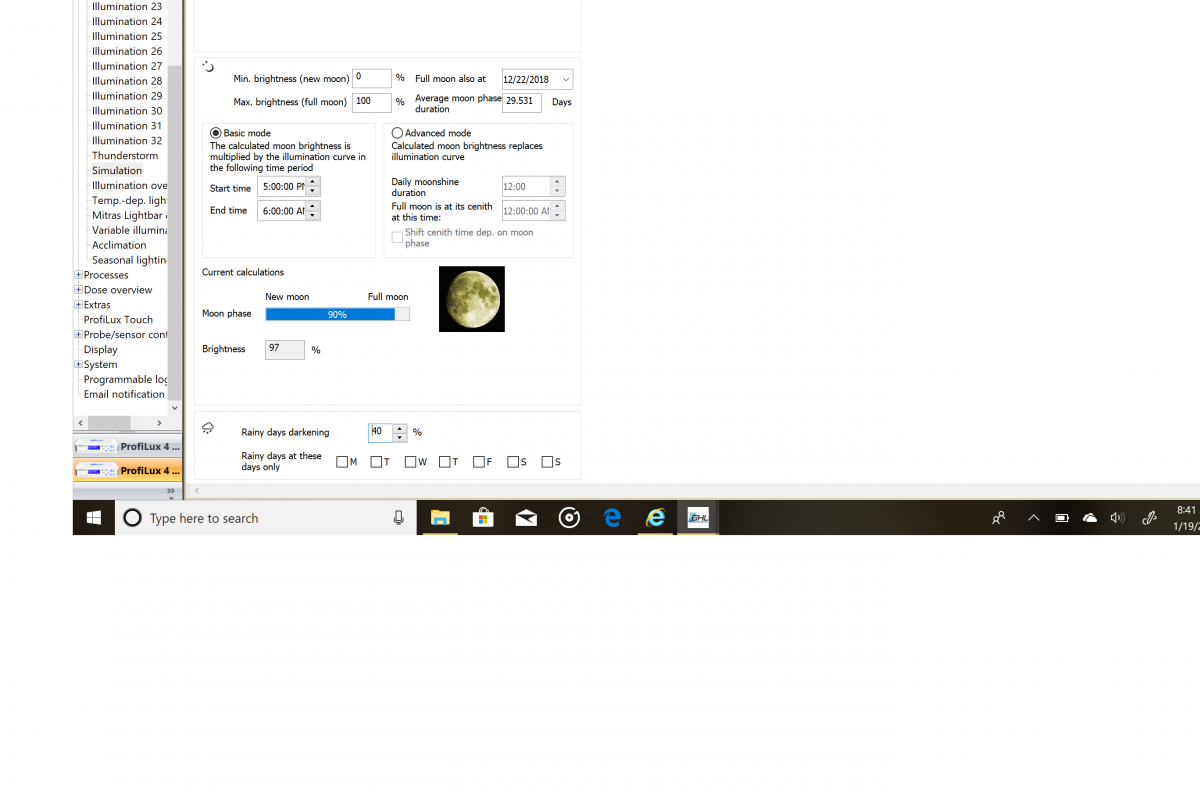Screen dimensions: 1200x800
Task: Check the T box right after M
Action: [x=376, y=462]
